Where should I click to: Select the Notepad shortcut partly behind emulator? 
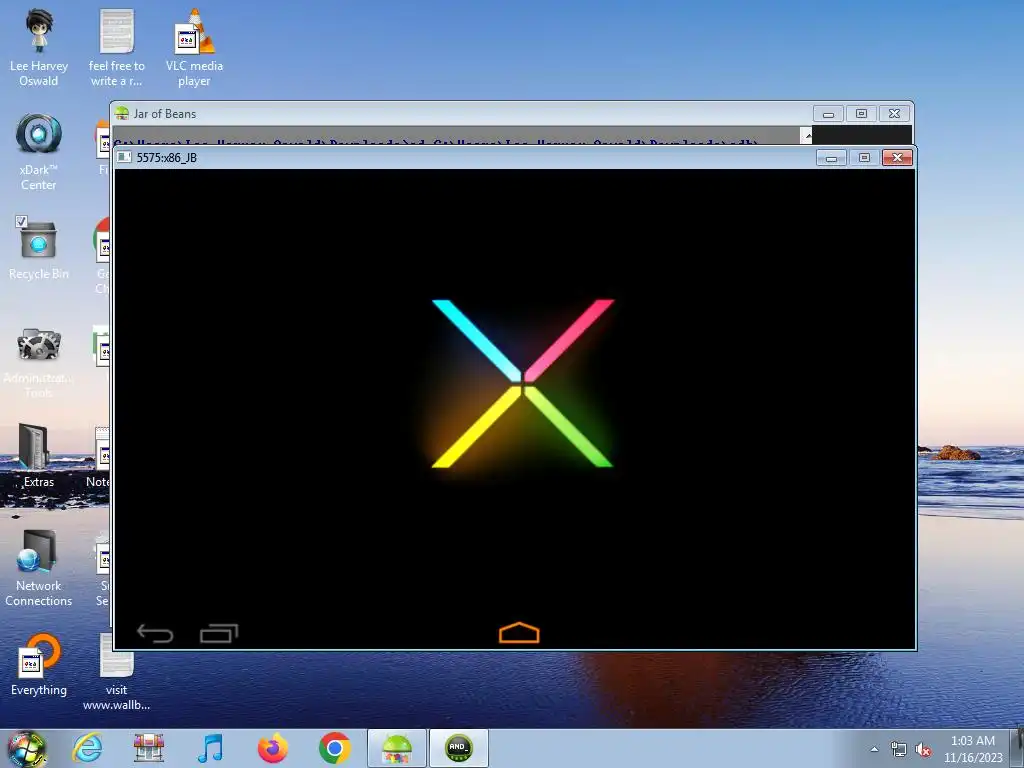click(x=99, y=457)
